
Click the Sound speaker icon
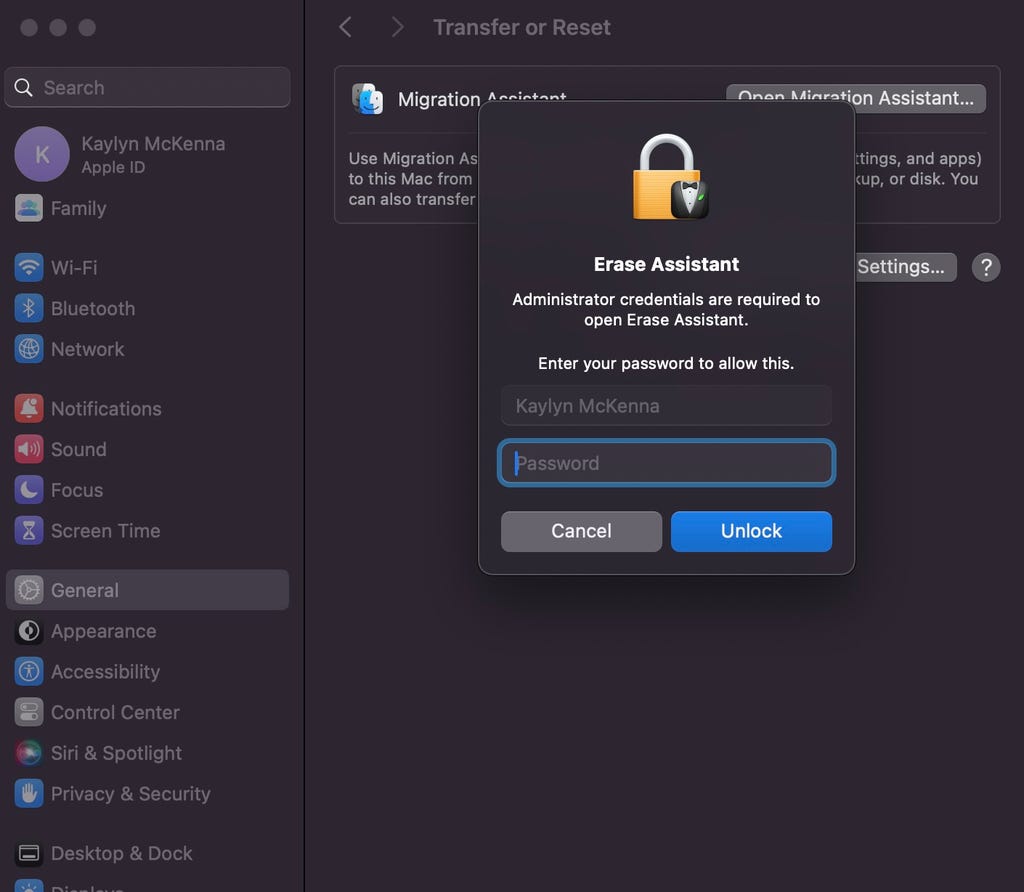(29, 449)
